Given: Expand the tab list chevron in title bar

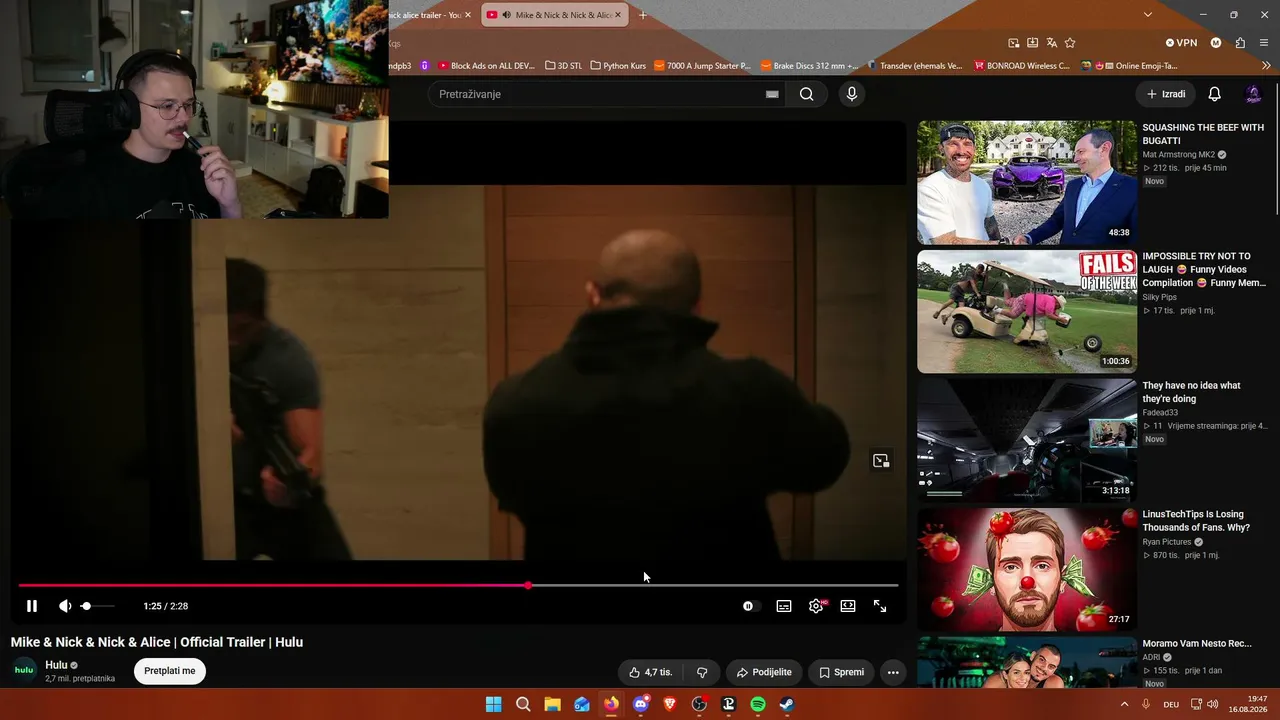Looking at the screenshot, I should coord(1148,15).
